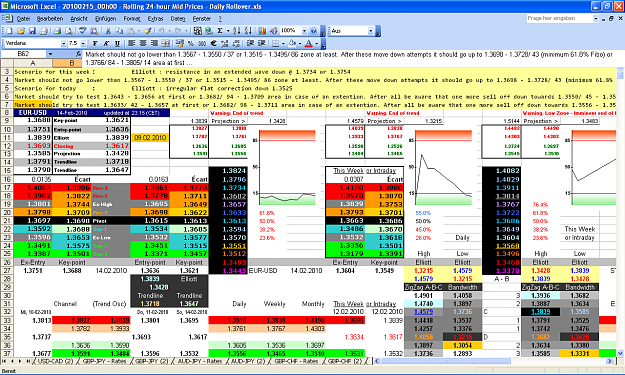
Task: Apply percent style format
Action: point(191,43)
